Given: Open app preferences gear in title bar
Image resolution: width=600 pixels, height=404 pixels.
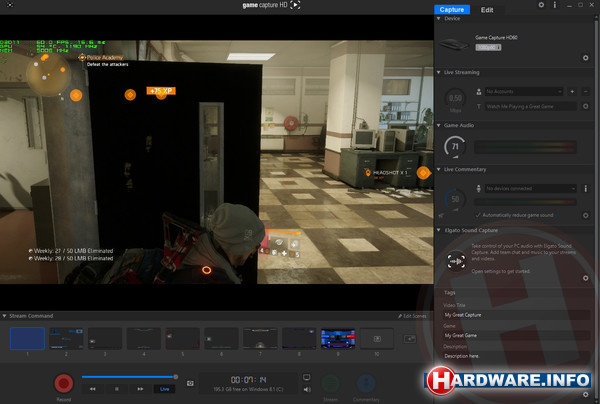Looking at the screenshot, I should pyautogui.click(x=541, y=5).
